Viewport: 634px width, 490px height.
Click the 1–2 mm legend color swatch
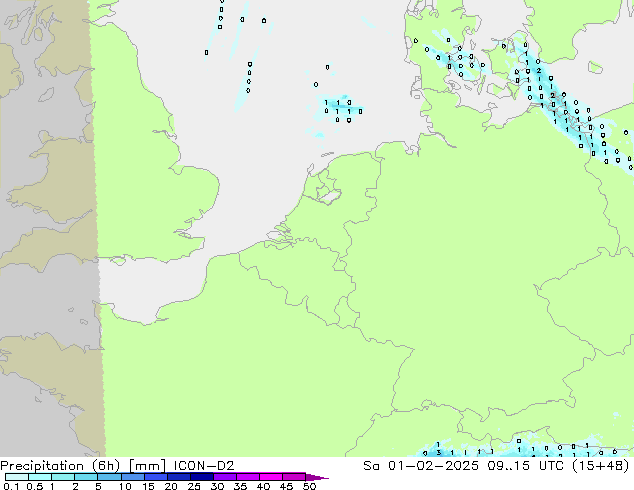[x=63, y=477]
